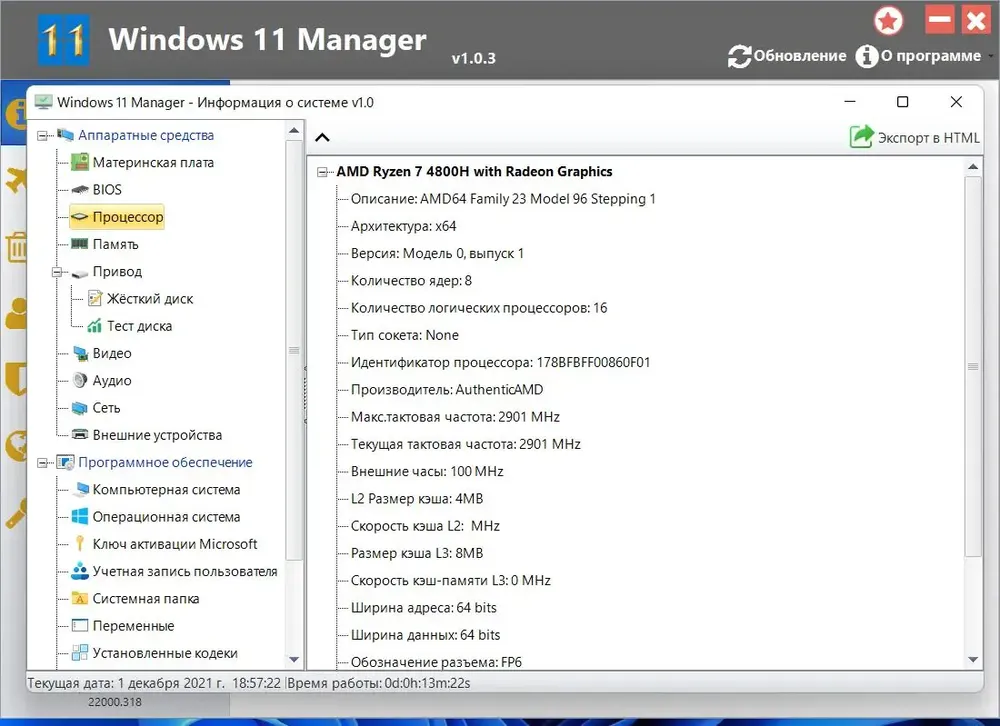Image resolution: width=1000 pixels, height=726 pixels.
Task: Click the details pane scrollbar down arrow
Action: click(973, 660)
